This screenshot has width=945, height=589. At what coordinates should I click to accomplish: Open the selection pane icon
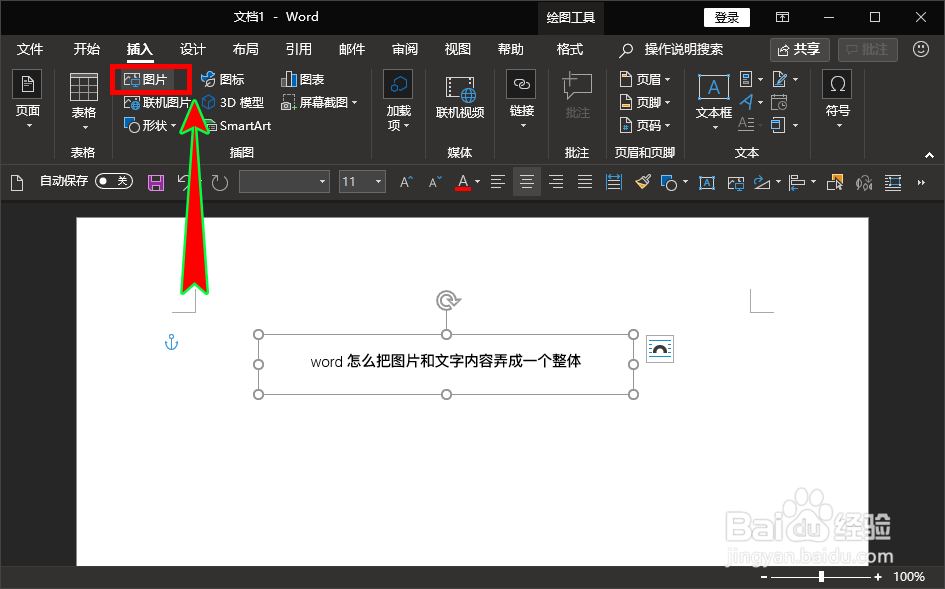835,182
